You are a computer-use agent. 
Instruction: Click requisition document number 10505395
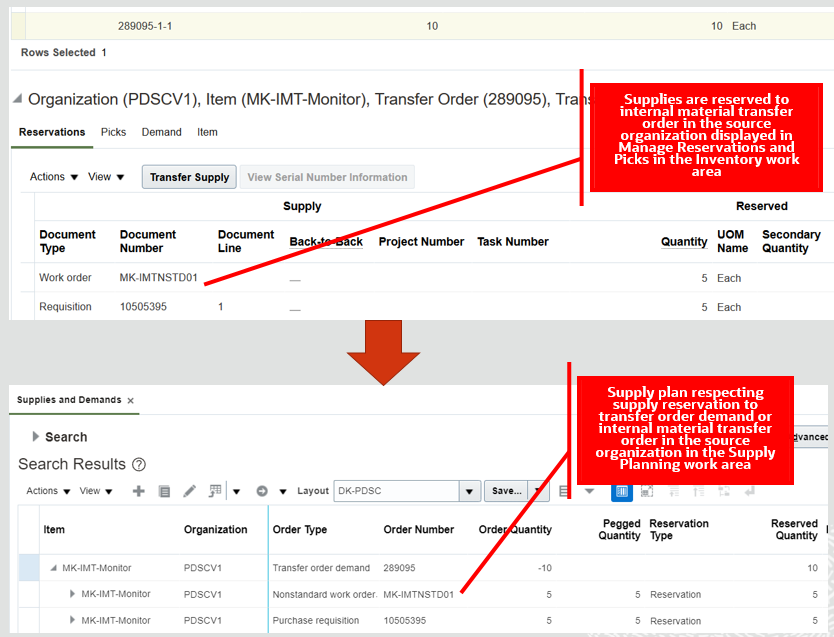click(143, 307)
